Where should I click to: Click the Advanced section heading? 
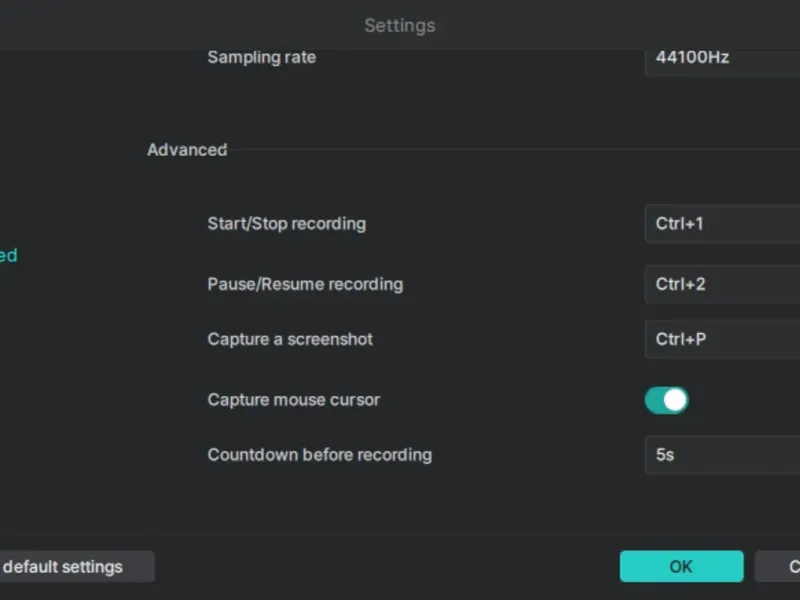pyautogui.click(x=187, y=150)
